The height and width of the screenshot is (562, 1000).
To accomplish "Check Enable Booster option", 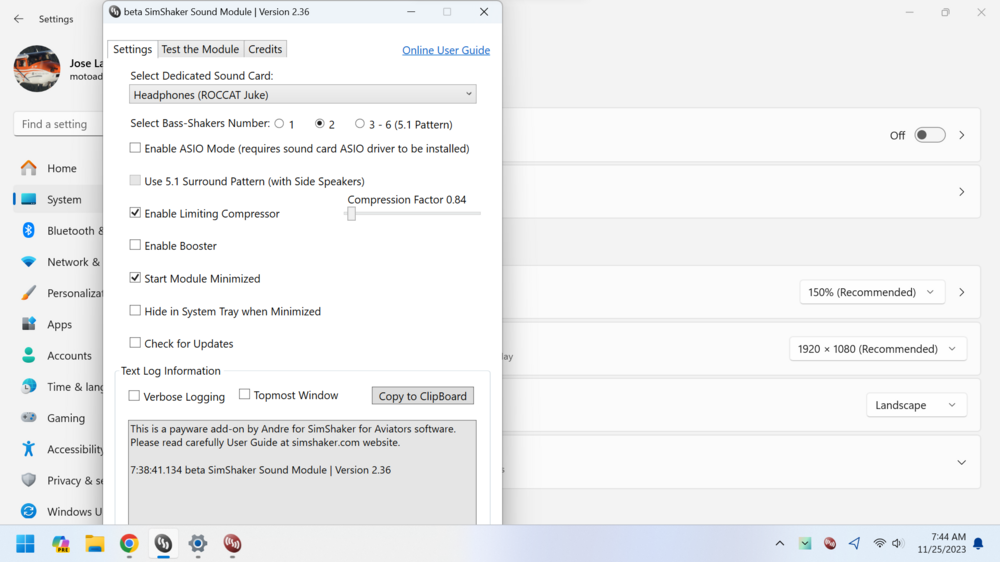I will pos(135,245).
